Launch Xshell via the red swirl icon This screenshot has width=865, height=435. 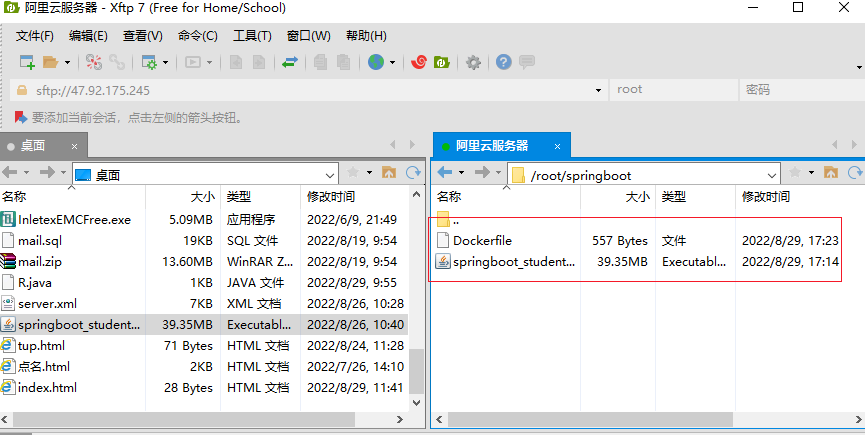pyautogui.click(x=419, y=62)
